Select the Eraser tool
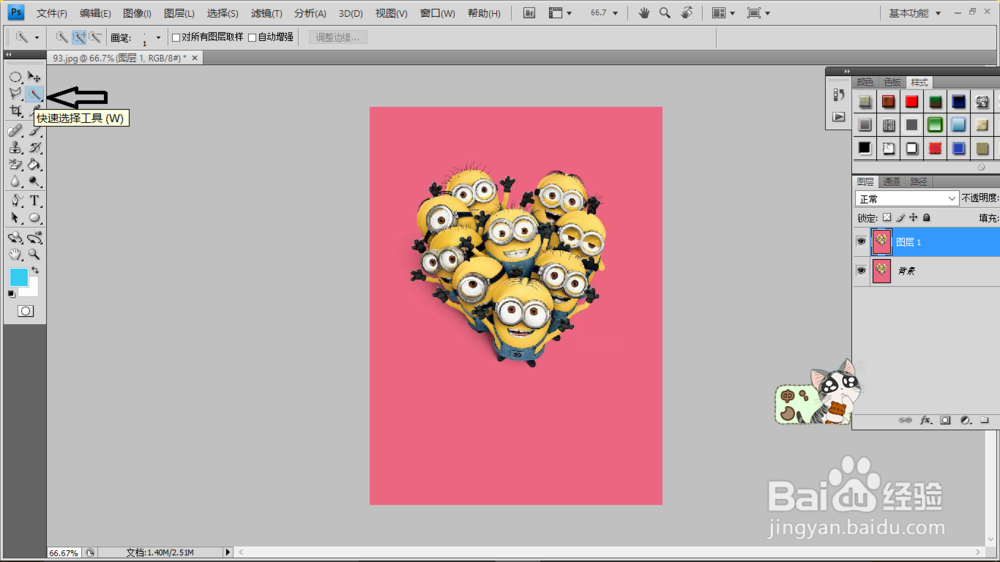 tap(15, 165)
